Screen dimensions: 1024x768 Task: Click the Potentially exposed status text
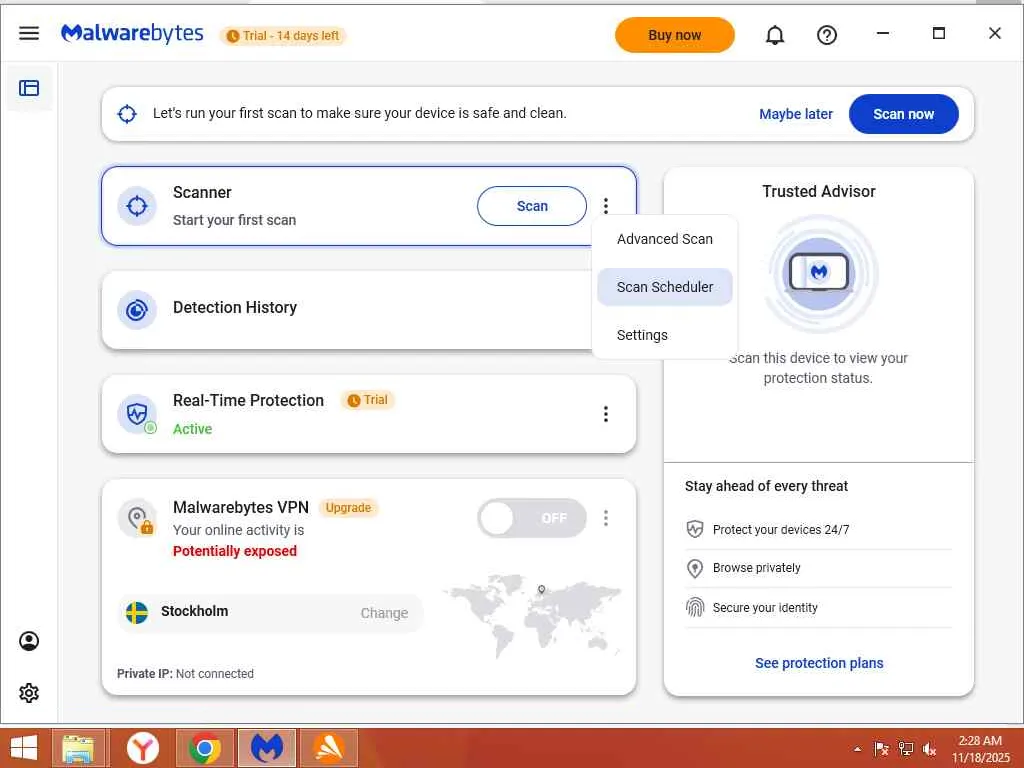234,551
